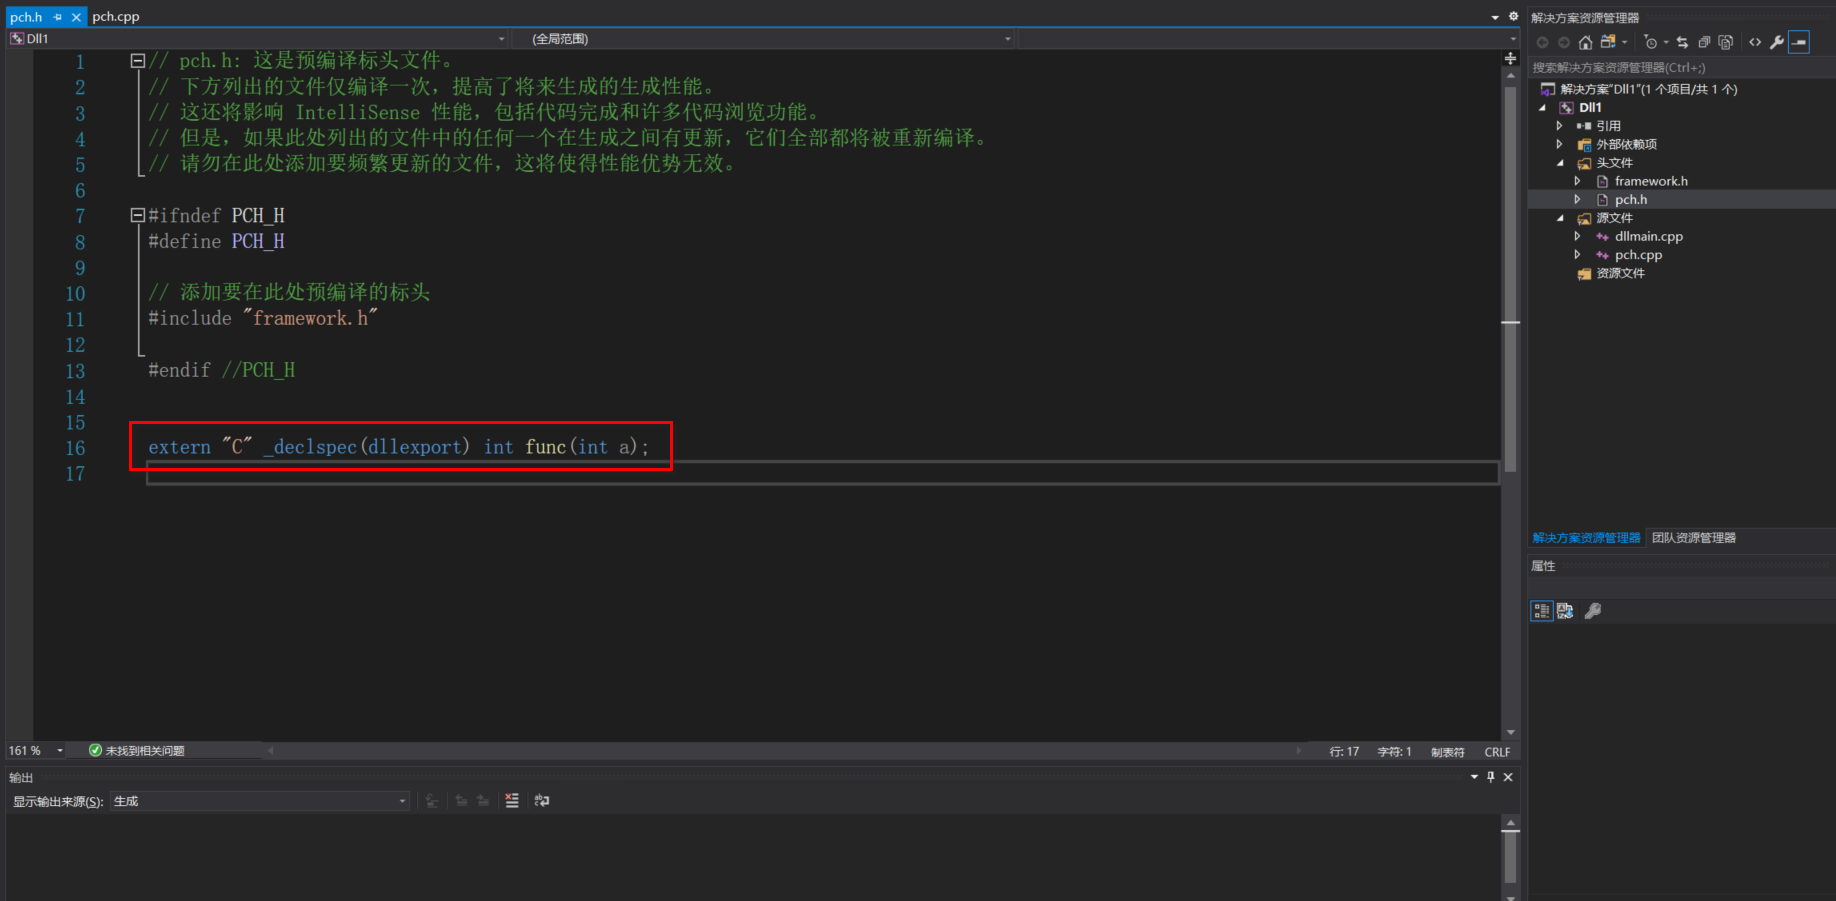Go Home in Solution Explorer toolbar
The image size is (1836, 901).
point(1585,42)
